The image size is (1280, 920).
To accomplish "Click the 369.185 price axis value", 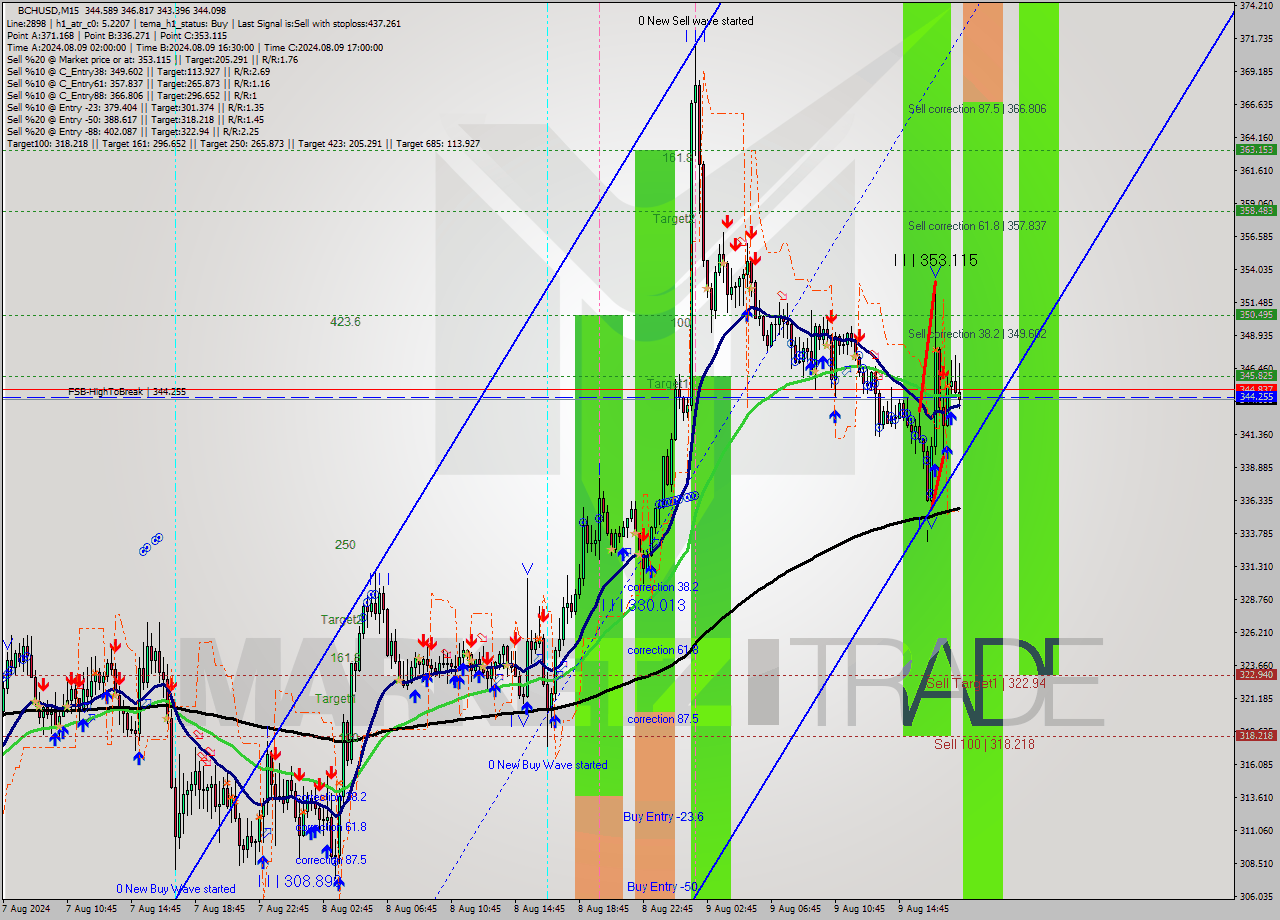I will click(x=1255, y=72).
